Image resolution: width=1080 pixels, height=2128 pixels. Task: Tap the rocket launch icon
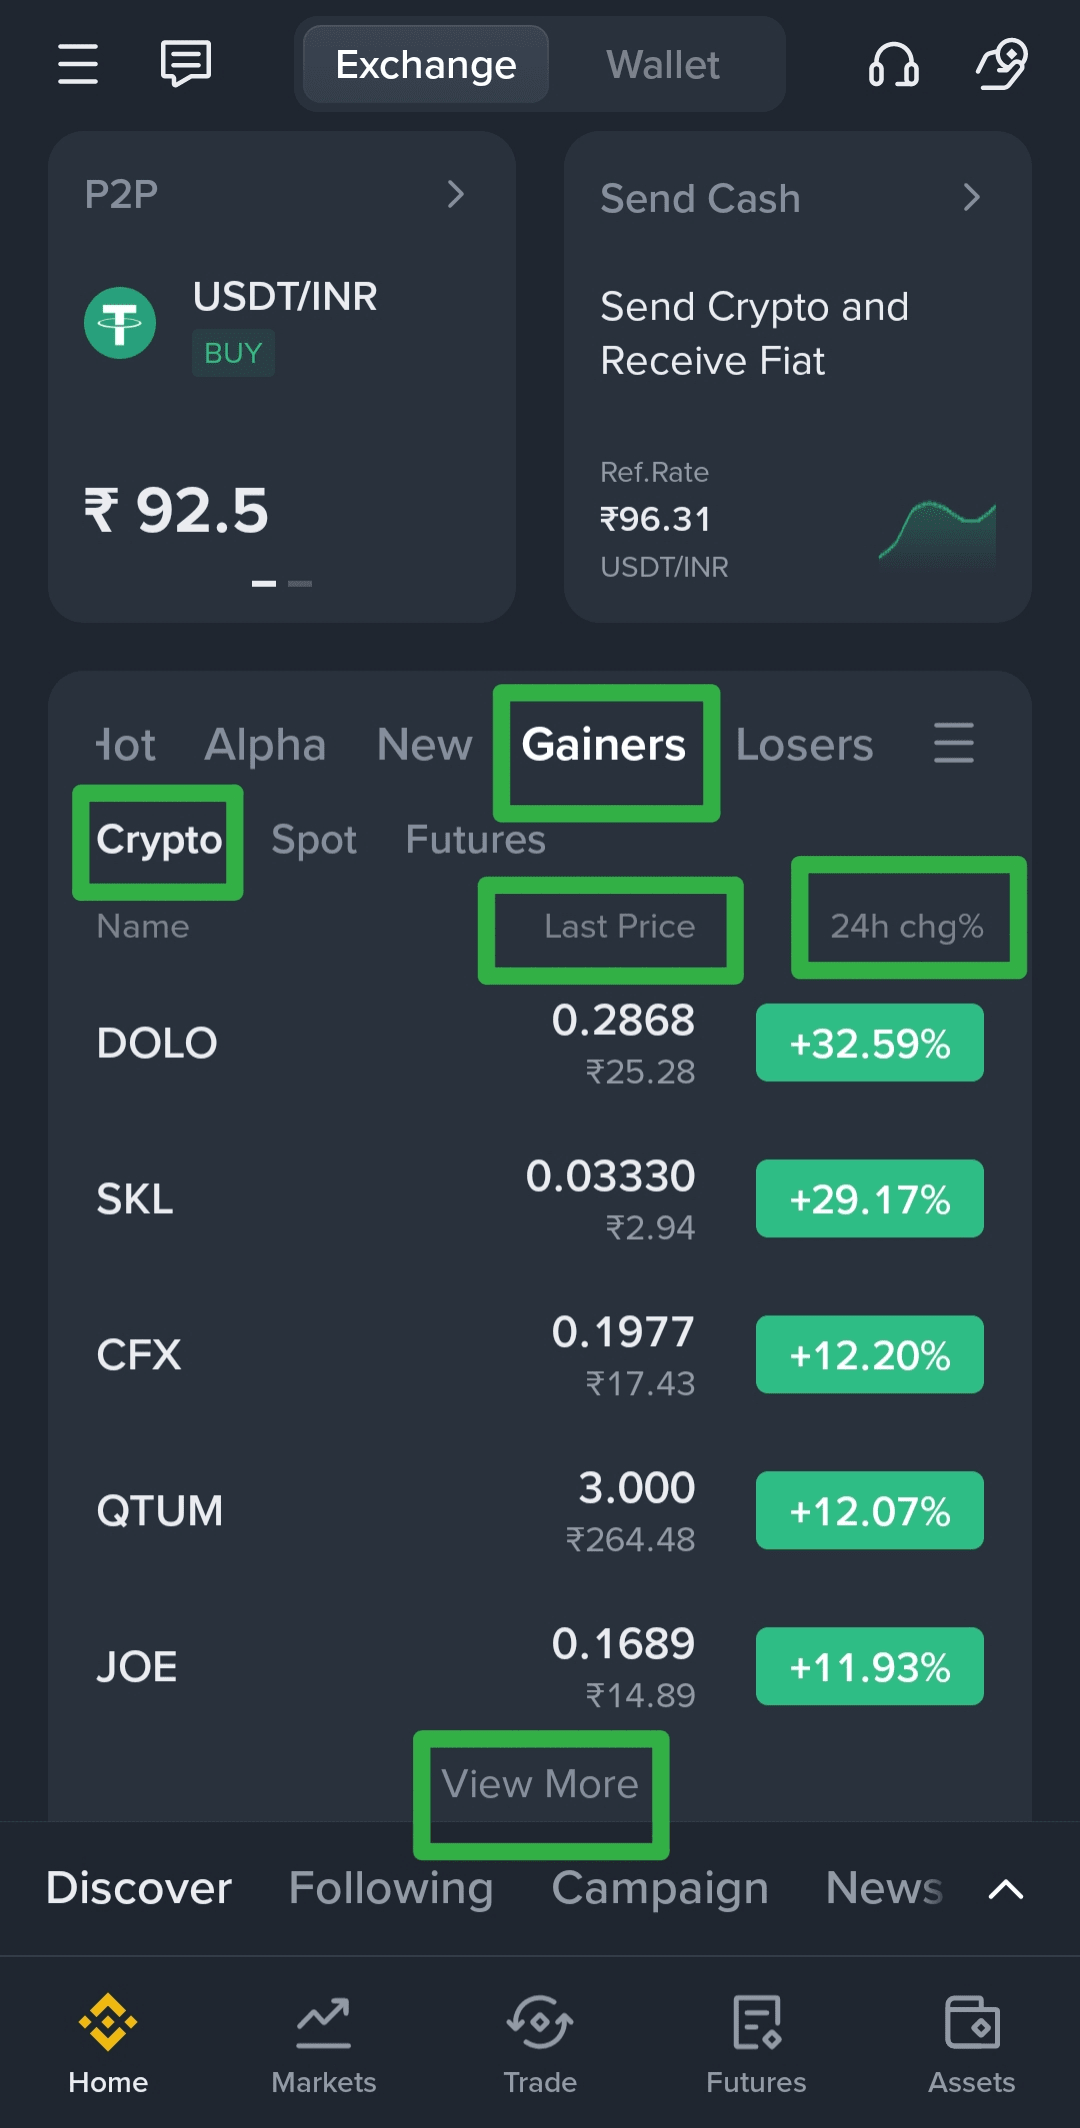pyautogui.click(x=1002, y=64)
